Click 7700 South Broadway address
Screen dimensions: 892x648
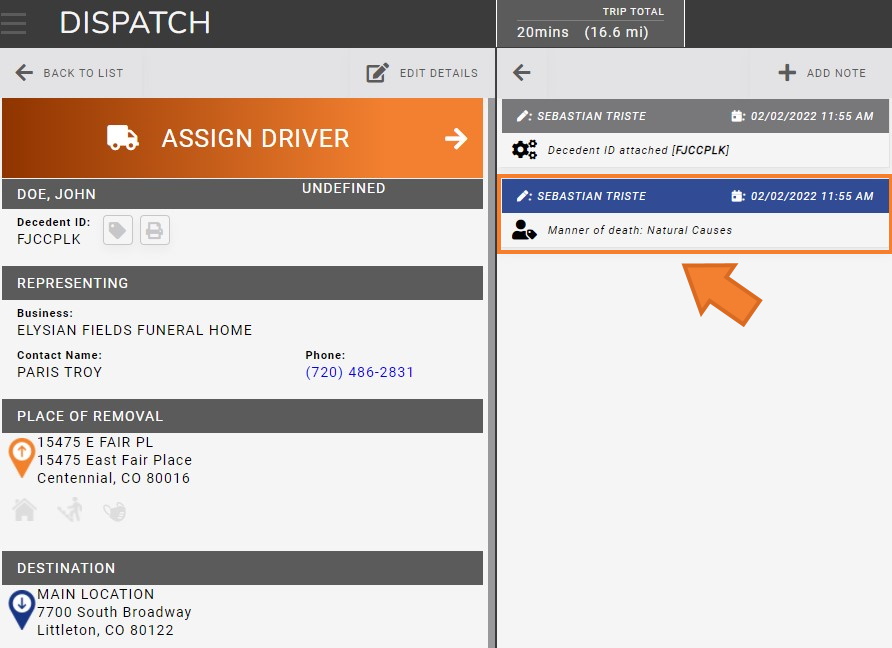tap(114, 612)
